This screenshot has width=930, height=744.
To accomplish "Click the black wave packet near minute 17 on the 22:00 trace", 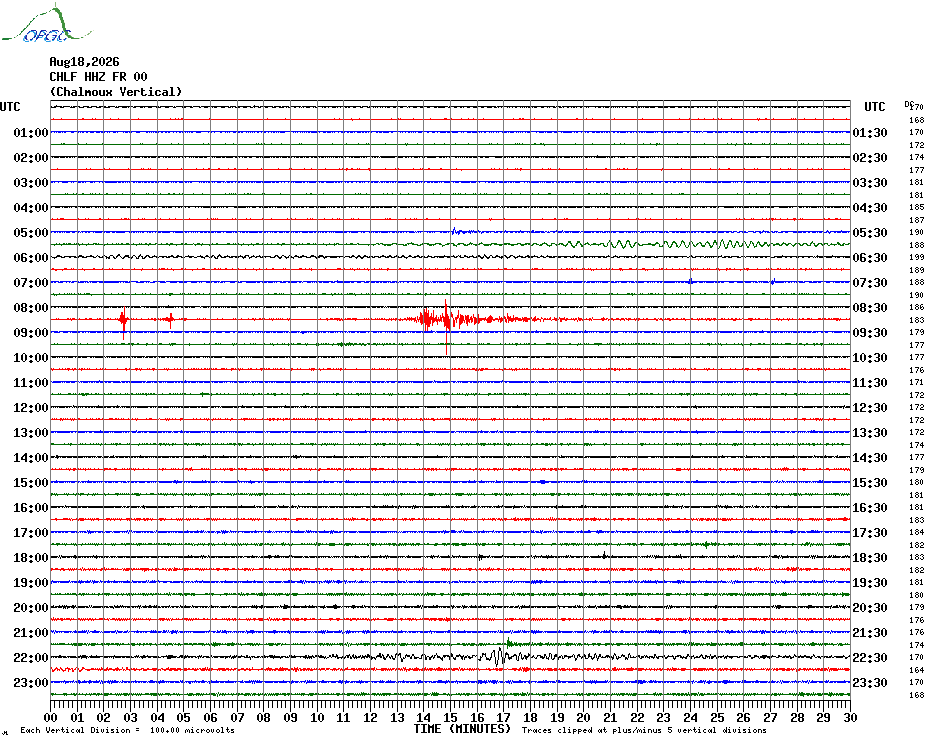I will click(x=499, y=656).
